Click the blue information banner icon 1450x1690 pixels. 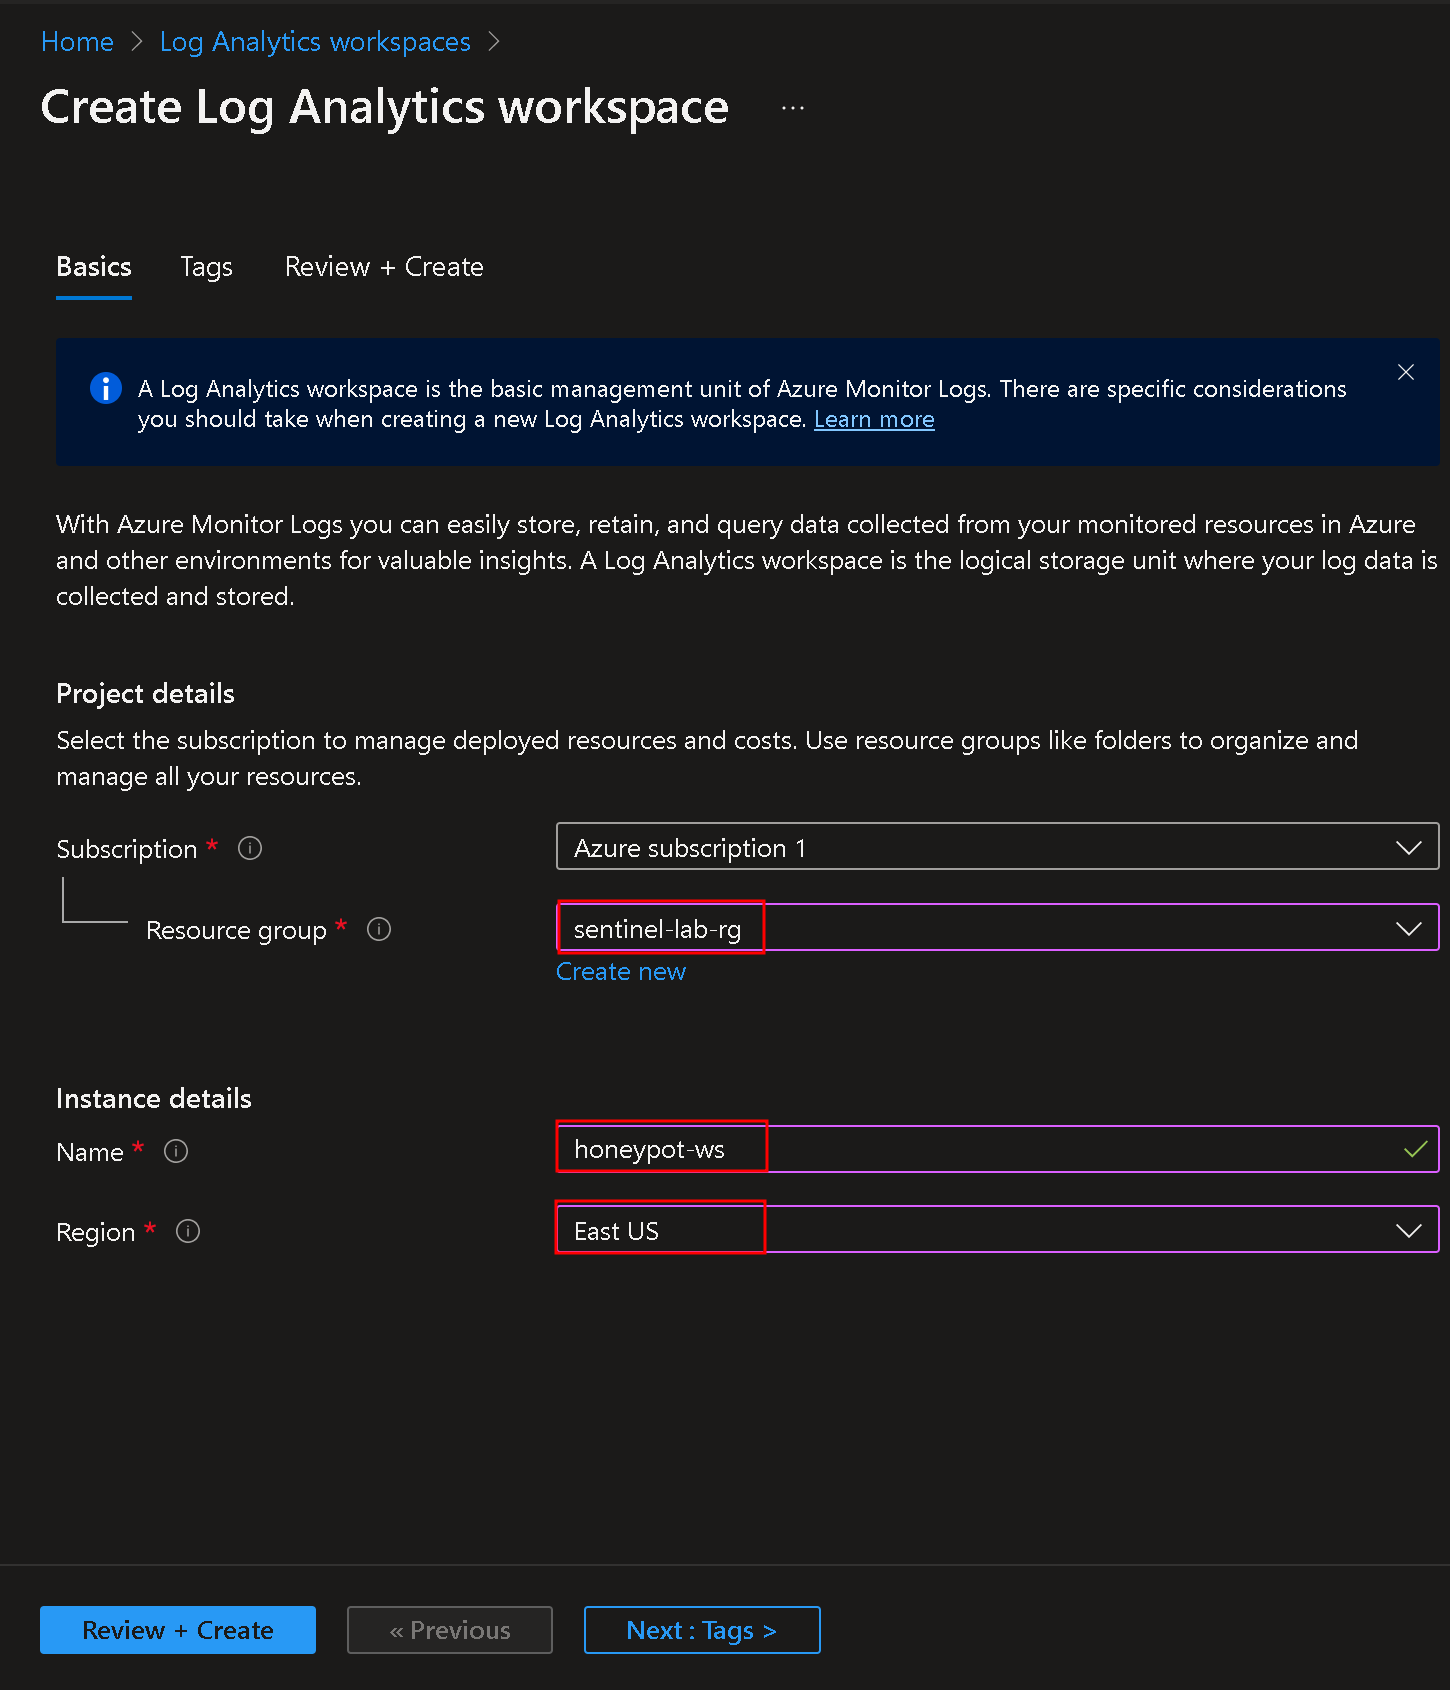point(106,388)
